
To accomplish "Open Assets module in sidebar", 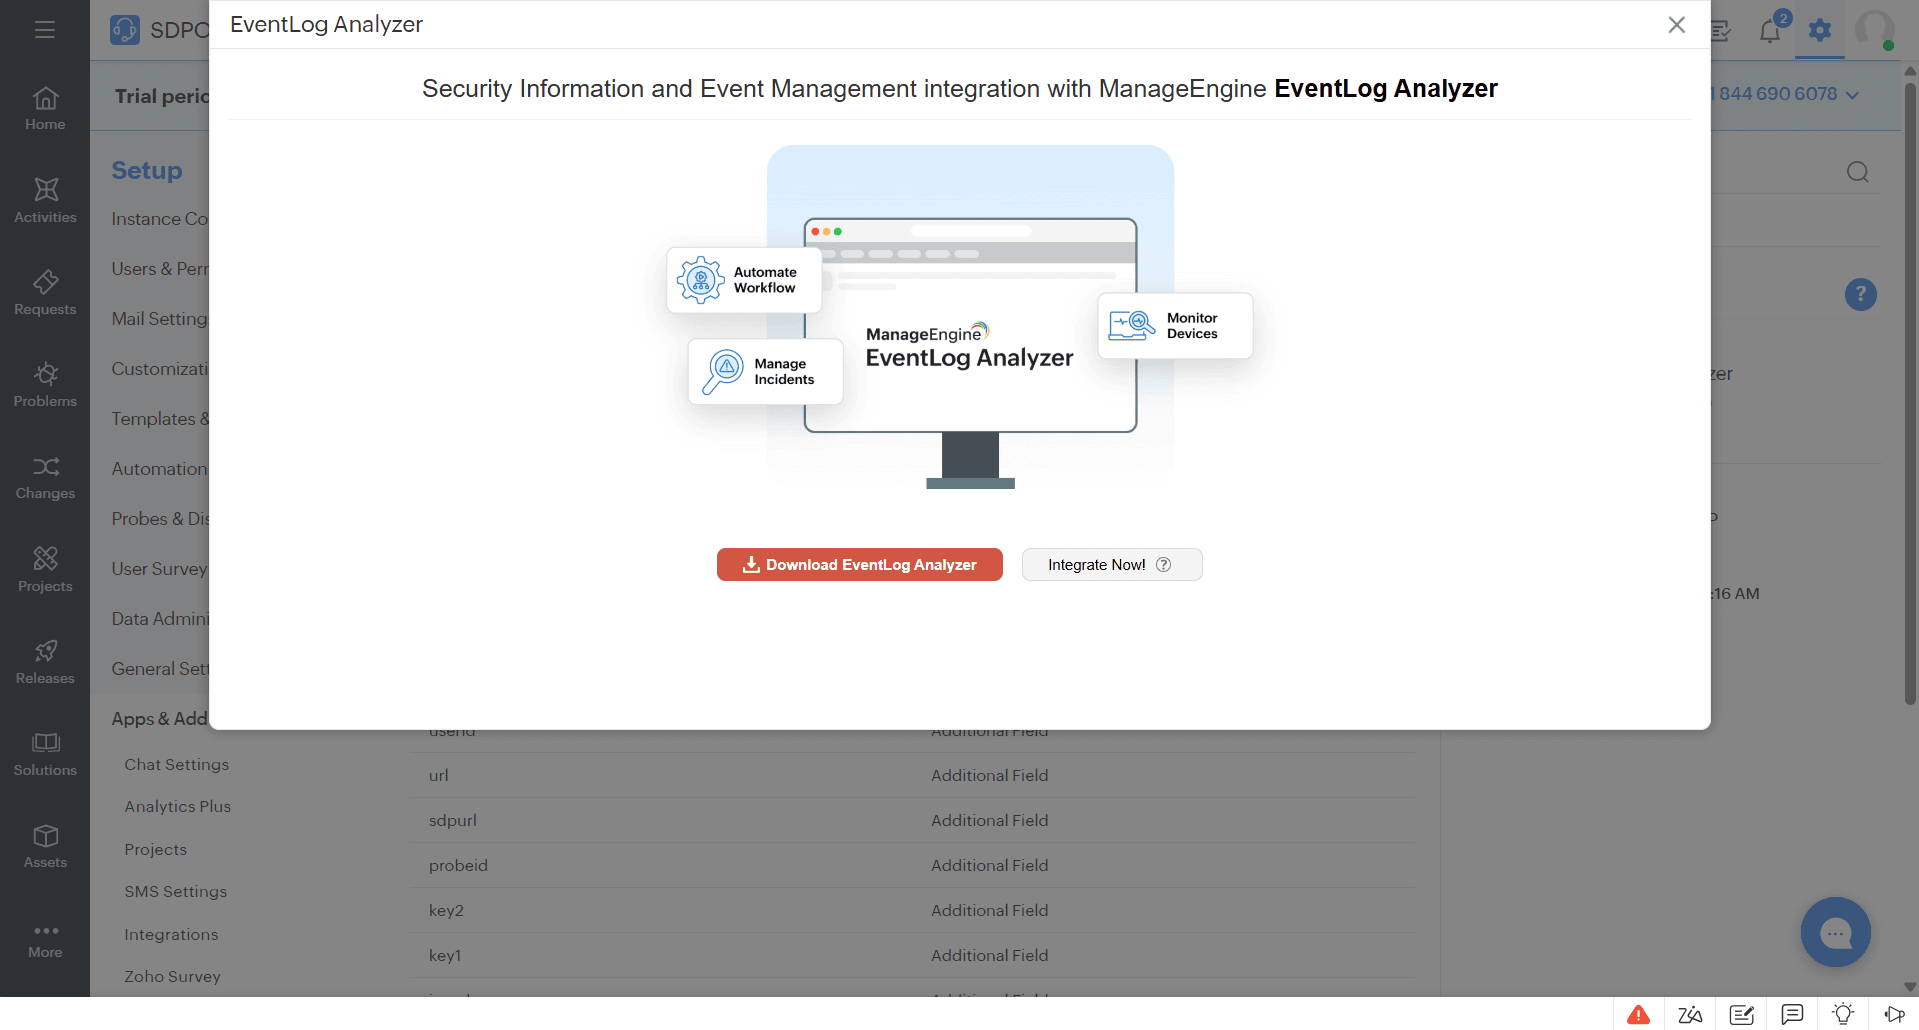I will coord(45,846).
